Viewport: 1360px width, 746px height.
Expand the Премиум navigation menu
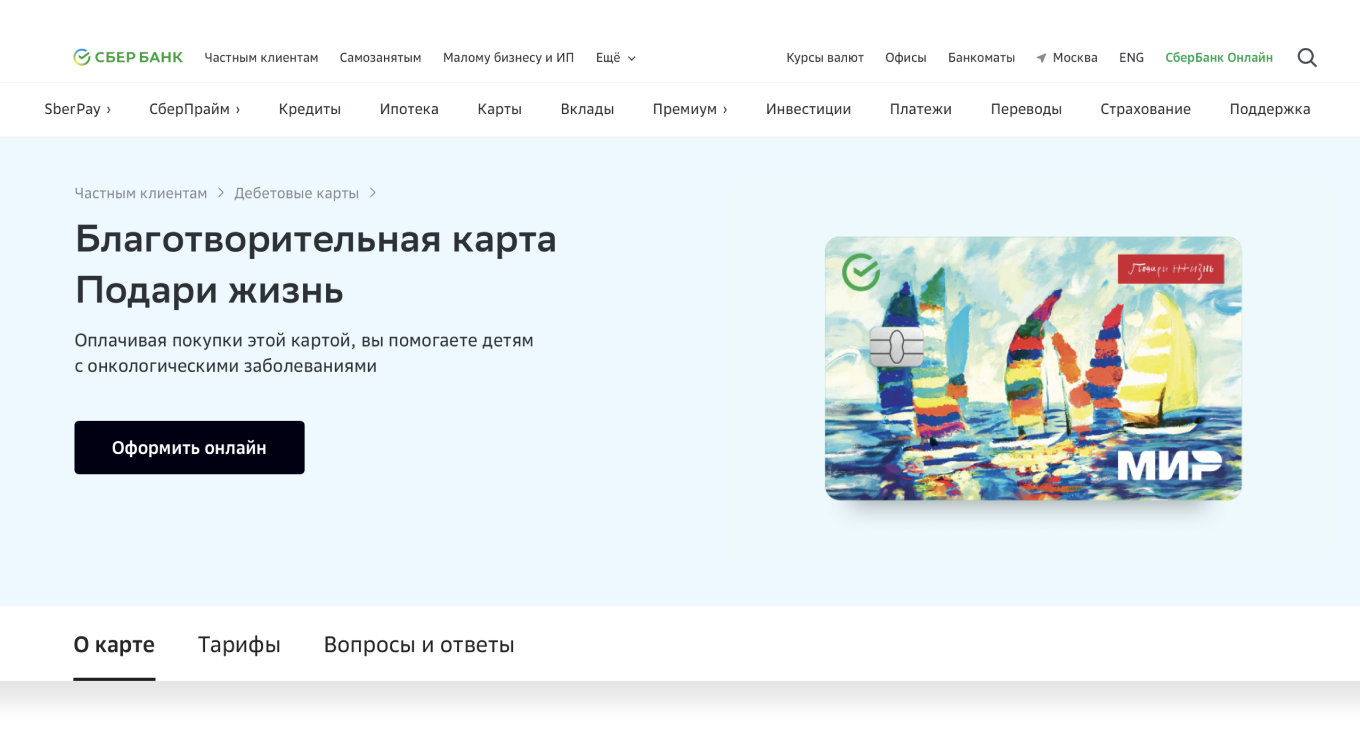690,109
